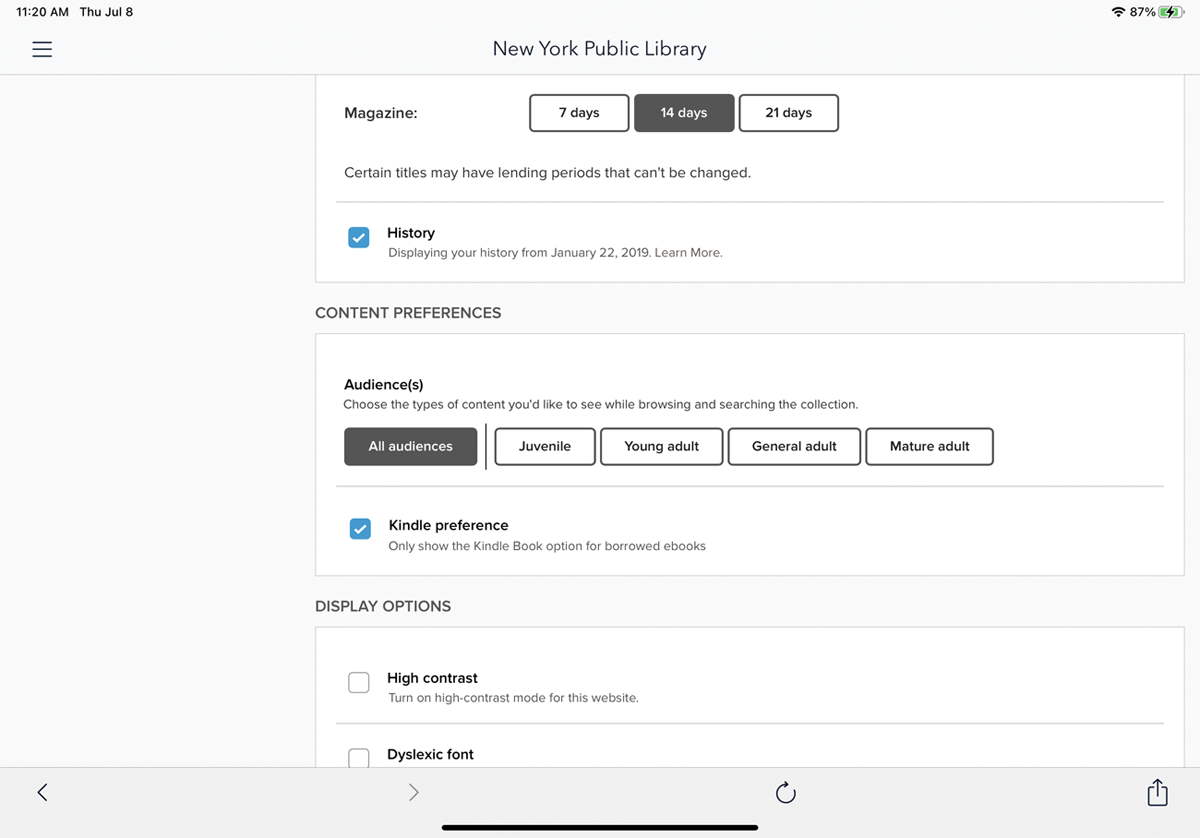
Task: Tap the 11:20 AM clock
Action: point(43,12)
